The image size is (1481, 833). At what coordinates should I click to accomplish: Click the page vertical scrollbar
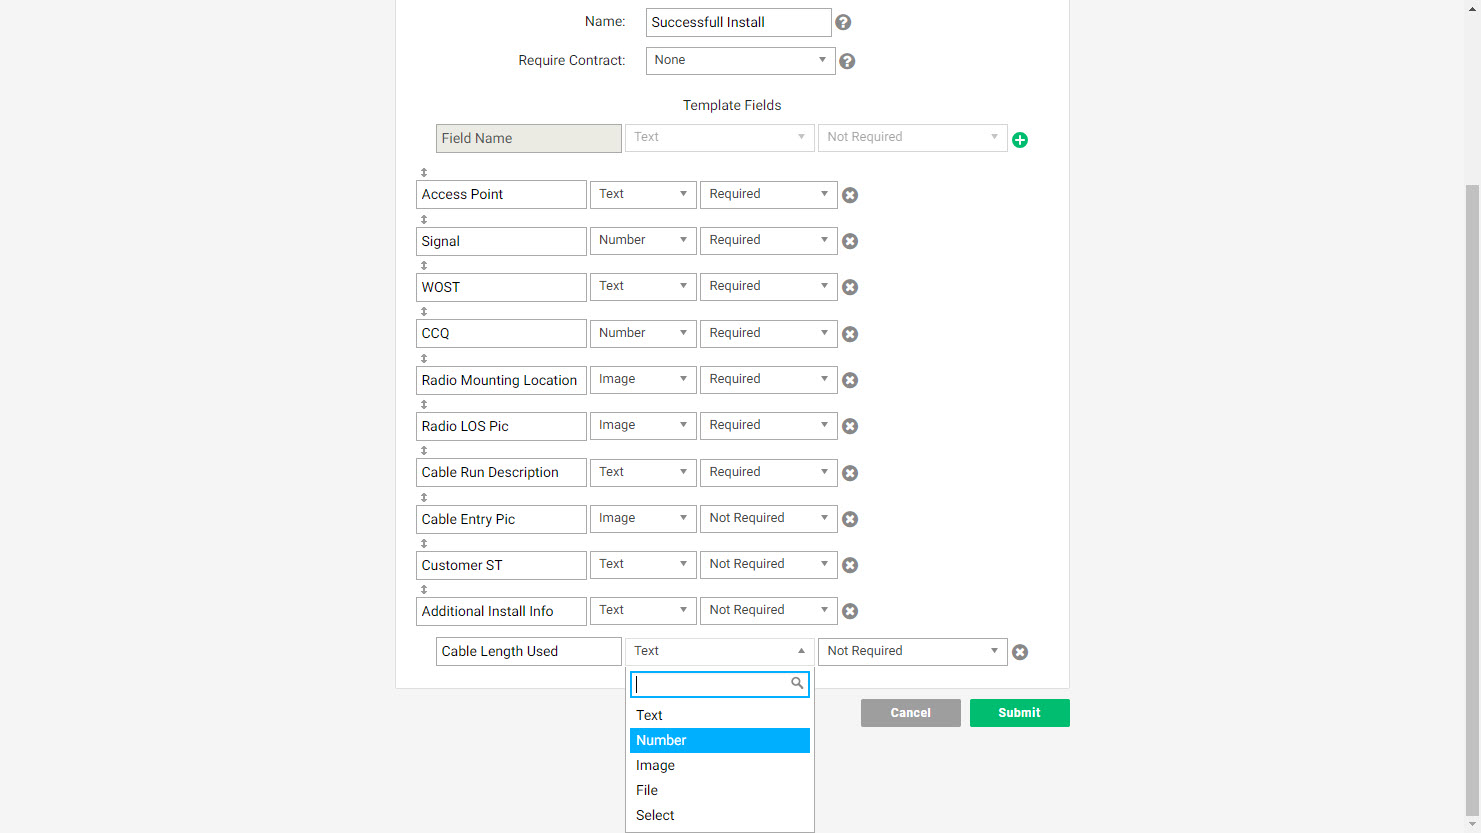click(1472, 500)
